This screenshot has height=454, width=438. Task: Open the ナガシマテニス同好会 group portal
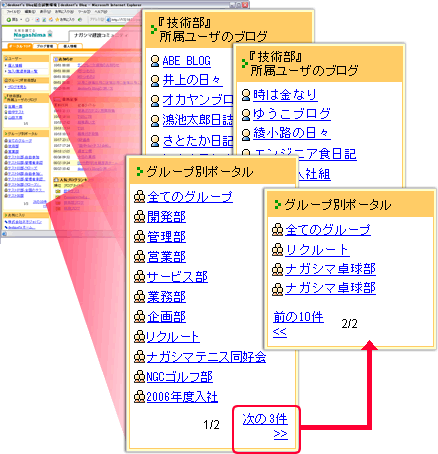[x=206, y=357]
